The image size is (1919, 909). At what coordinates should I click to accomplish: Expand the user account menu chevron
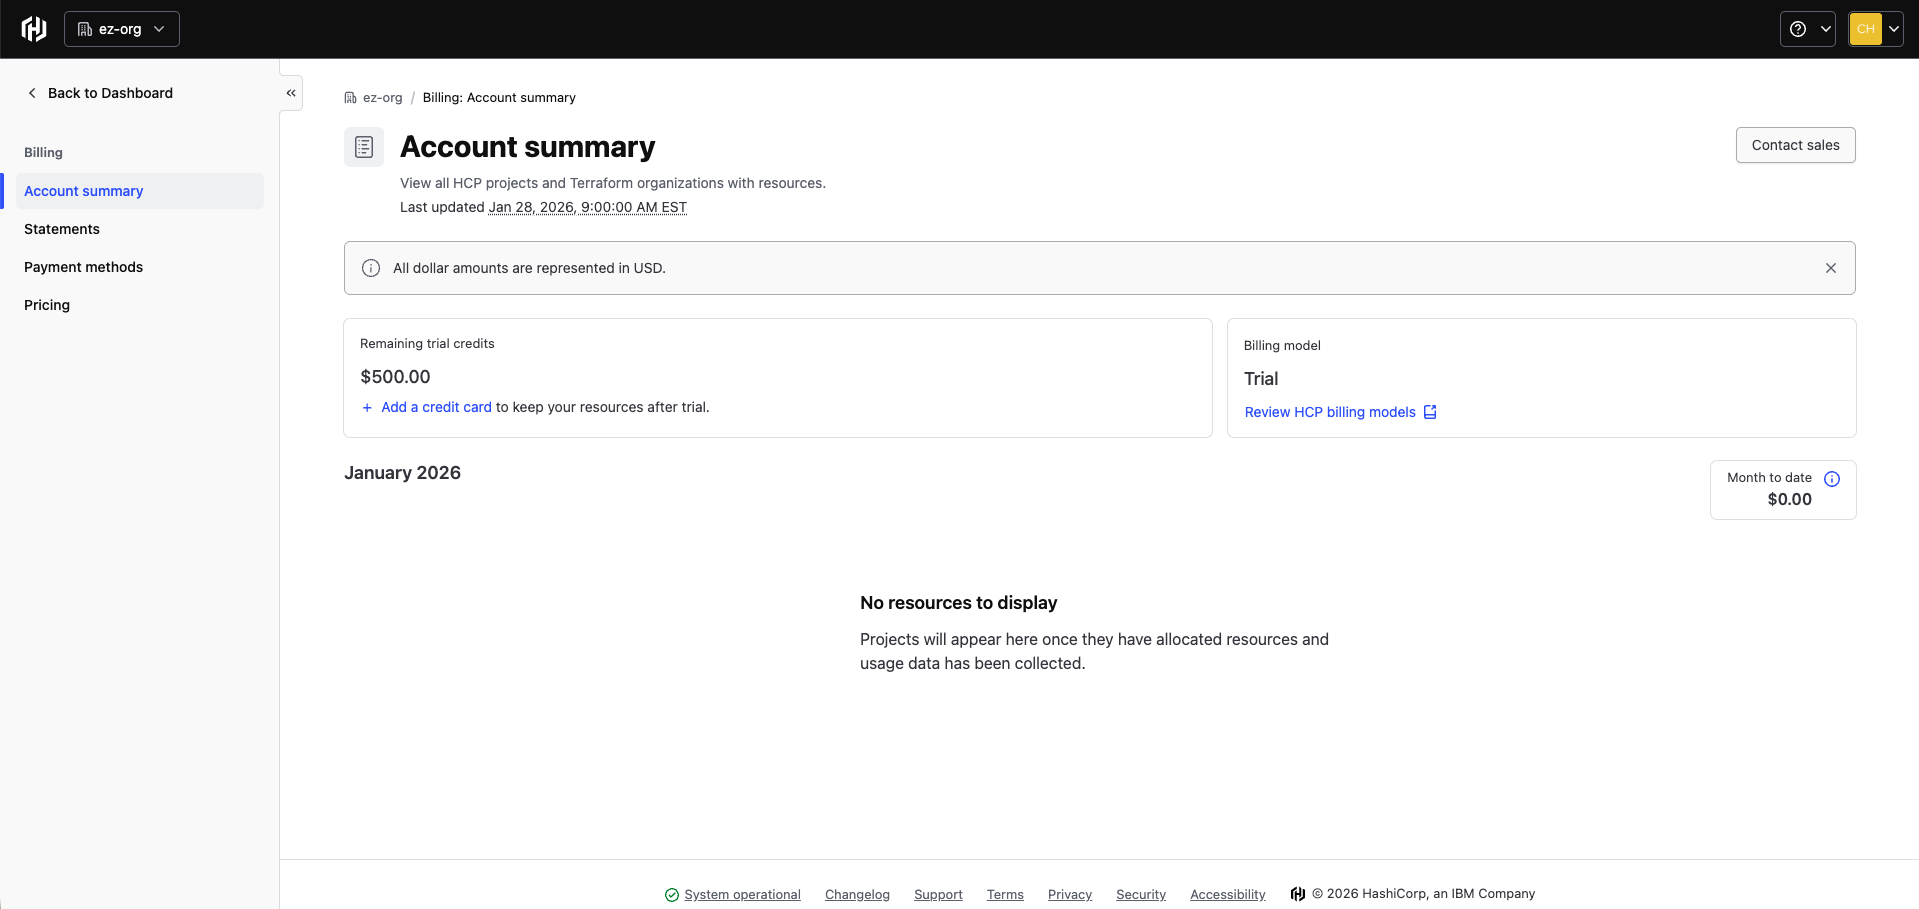point(1894,29)
